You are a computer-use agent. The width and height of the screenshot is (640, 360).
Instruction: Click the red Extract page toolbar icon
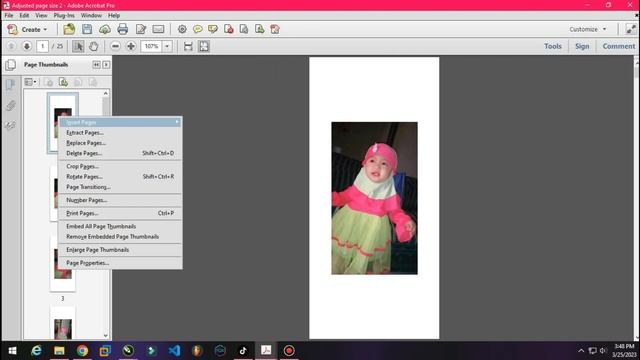(275, 29)
